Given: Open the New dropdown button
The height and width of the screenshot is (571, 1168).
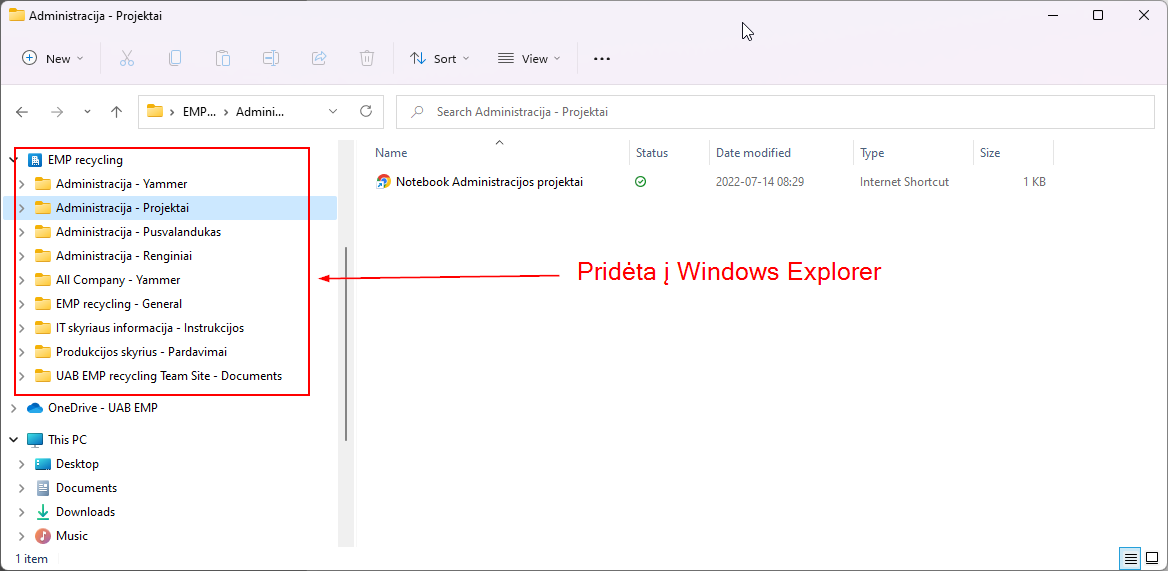Looking at the screenshot, I should point(53,58).
